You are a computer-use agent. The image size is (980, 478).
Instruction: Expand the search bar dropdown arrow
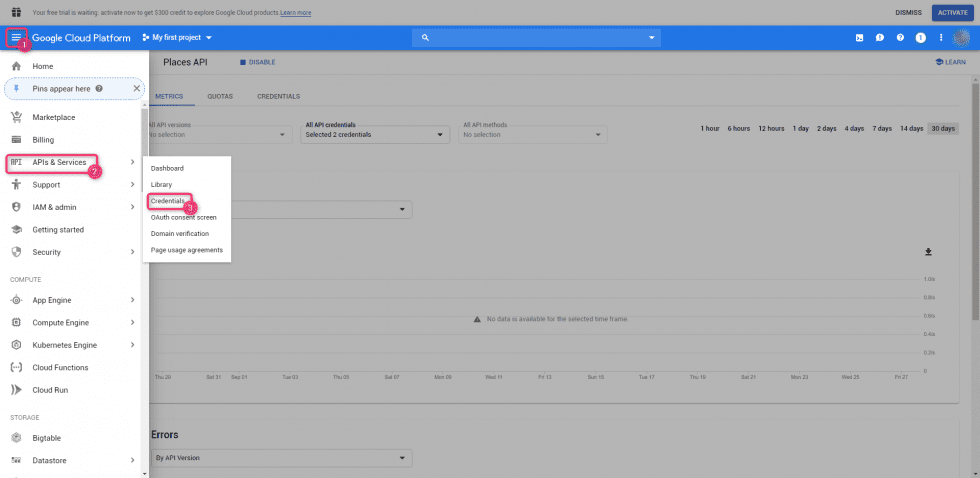(x=652, y=37)
